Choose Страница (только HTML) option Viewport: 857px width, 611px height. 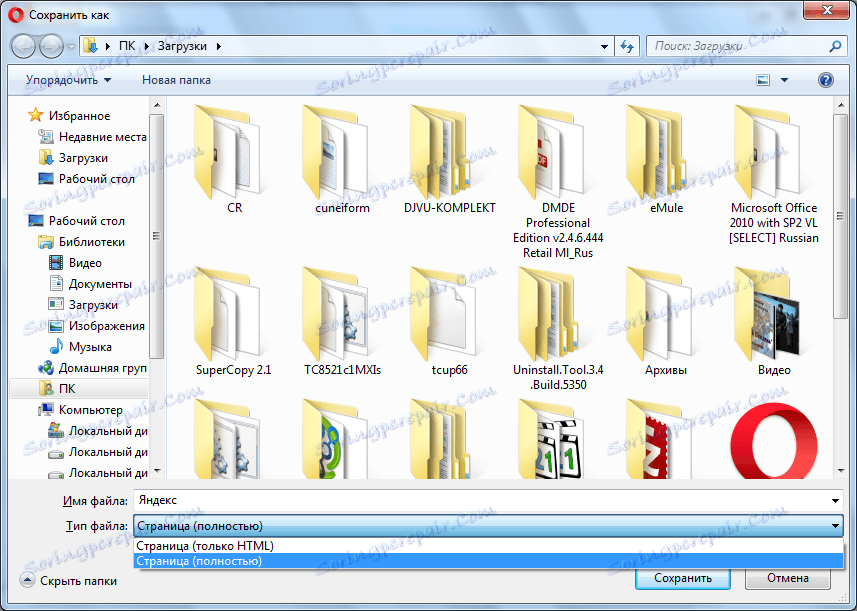(x=488, y=546)
